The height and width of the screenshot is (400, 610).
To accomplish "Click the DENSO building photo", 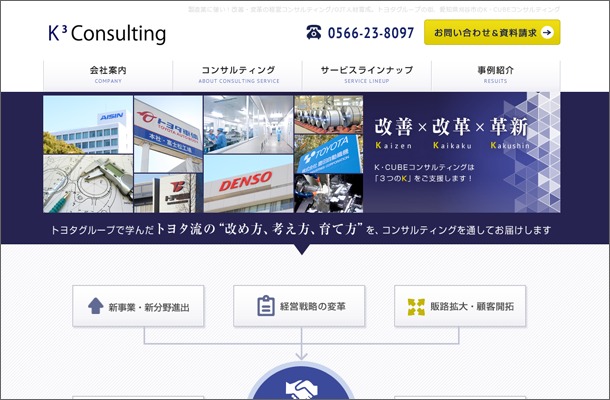I will pos(249,184).
